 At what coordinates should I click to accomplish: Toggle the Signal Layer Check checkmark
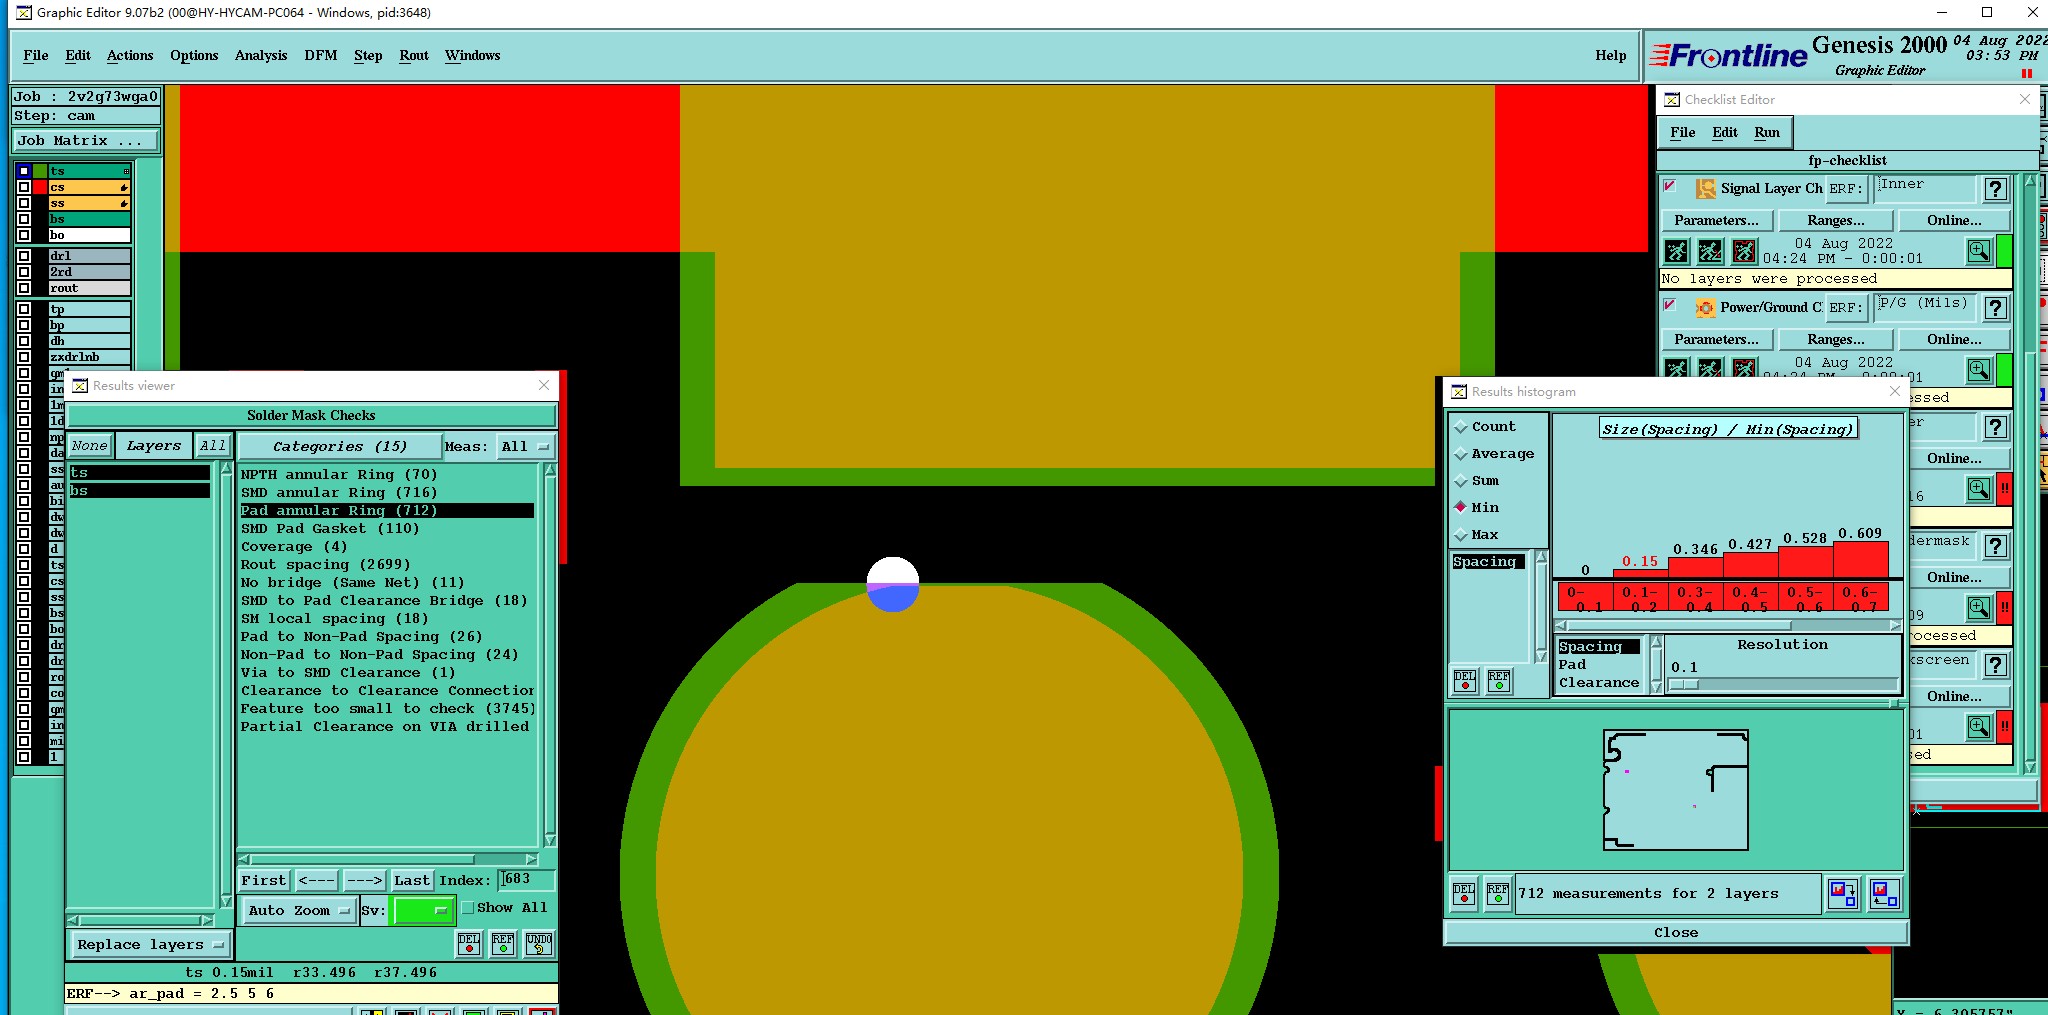pyautogui.click(x=1669, y=186)
